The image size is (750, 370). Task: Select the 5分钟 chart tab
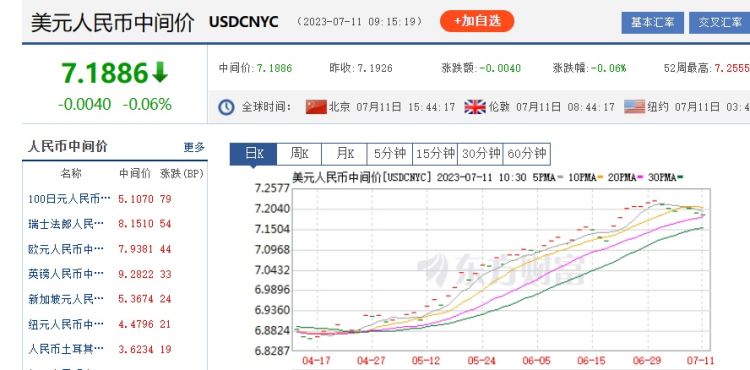coord(390,154)
